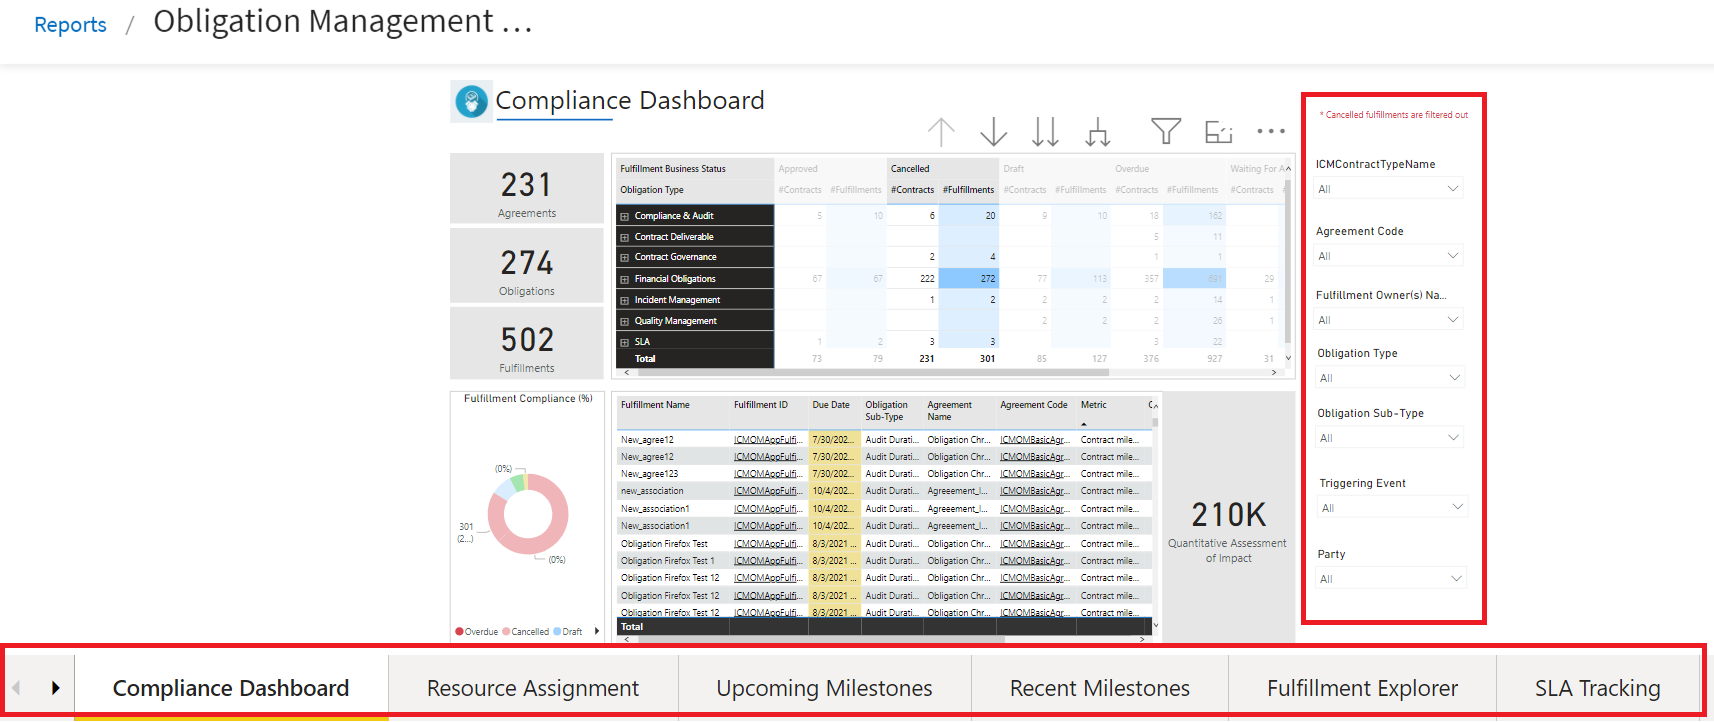This screenshot has width=1714, height=722.
Task: Click the focus mode icon
Action: (x=1218, y=132)
